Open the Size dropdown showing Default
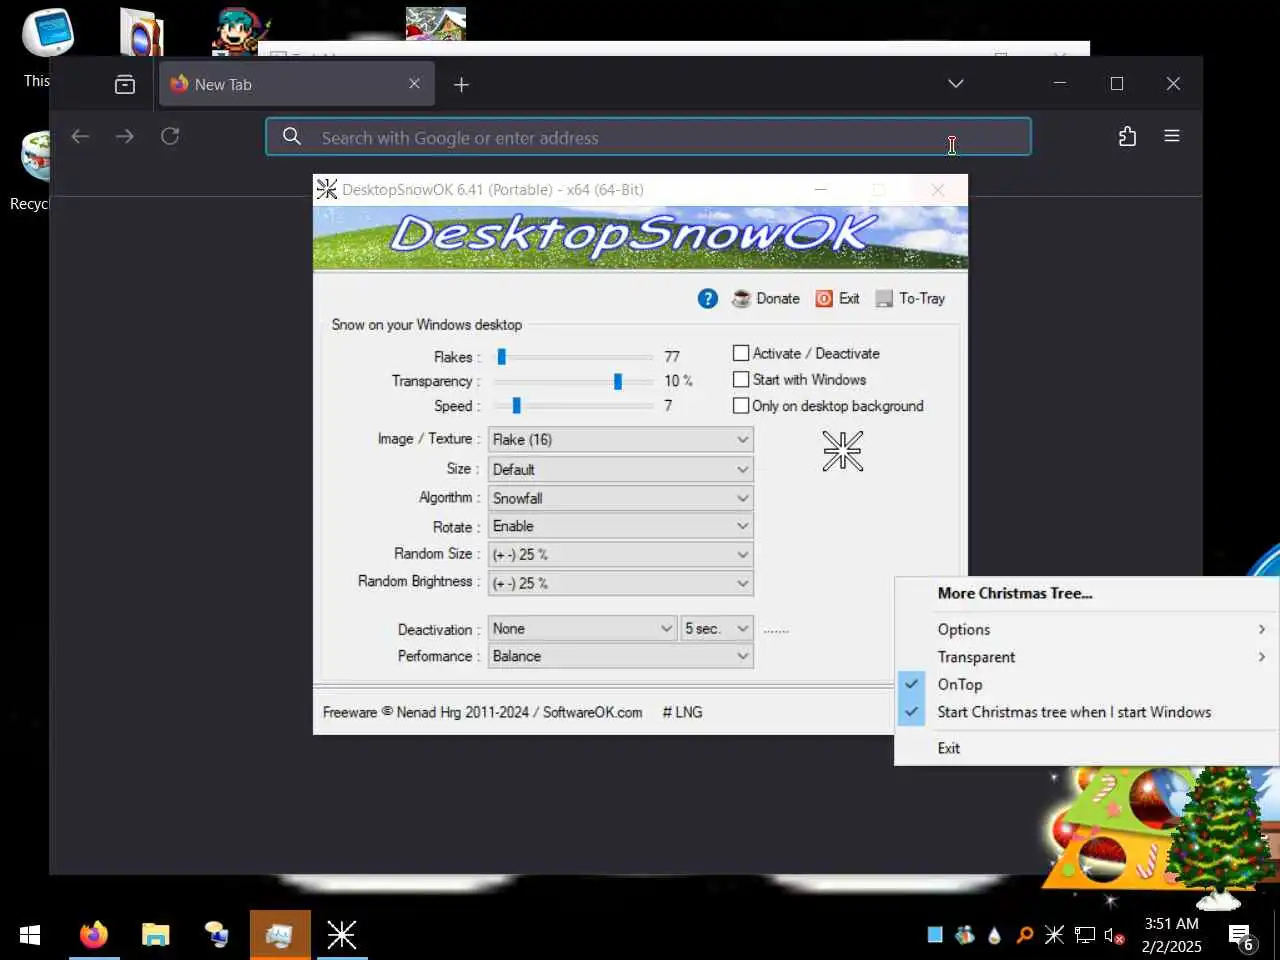 (x=620, y=469)
